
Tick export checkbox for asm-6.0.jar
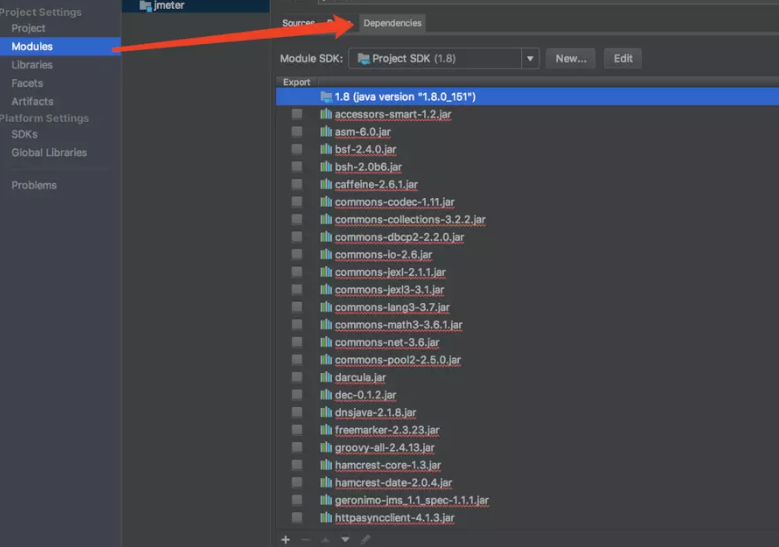[297, 132]
